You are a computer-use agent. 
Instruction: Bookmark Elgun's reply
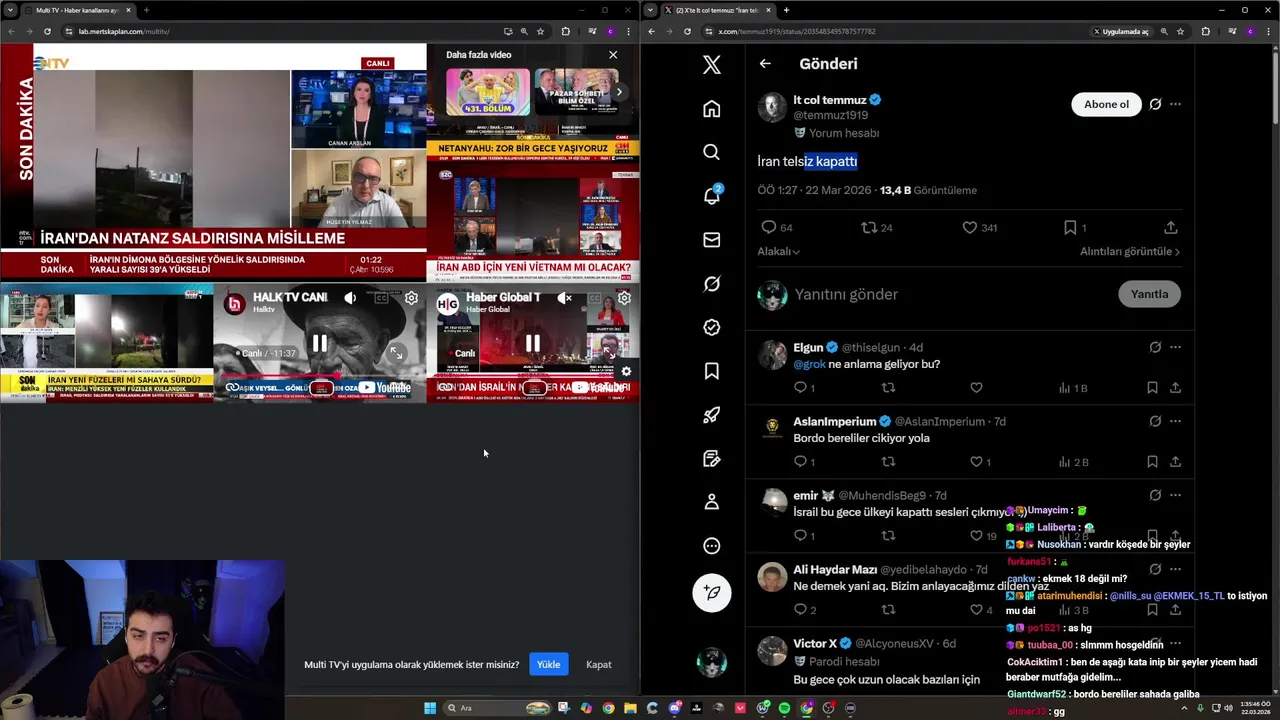coord(1152,388)
